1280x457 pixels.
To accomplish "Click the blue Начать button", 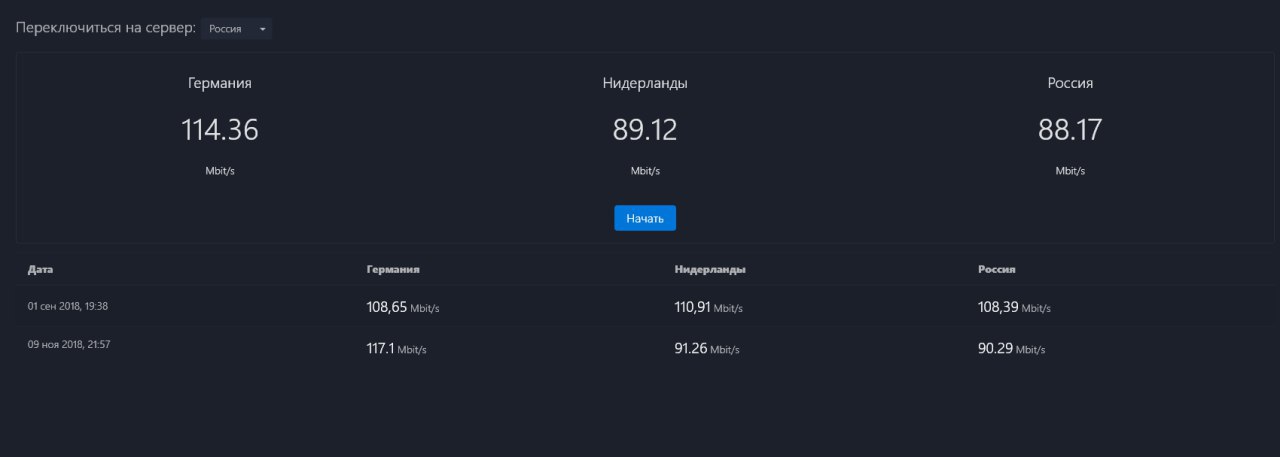I will [645, 218].
